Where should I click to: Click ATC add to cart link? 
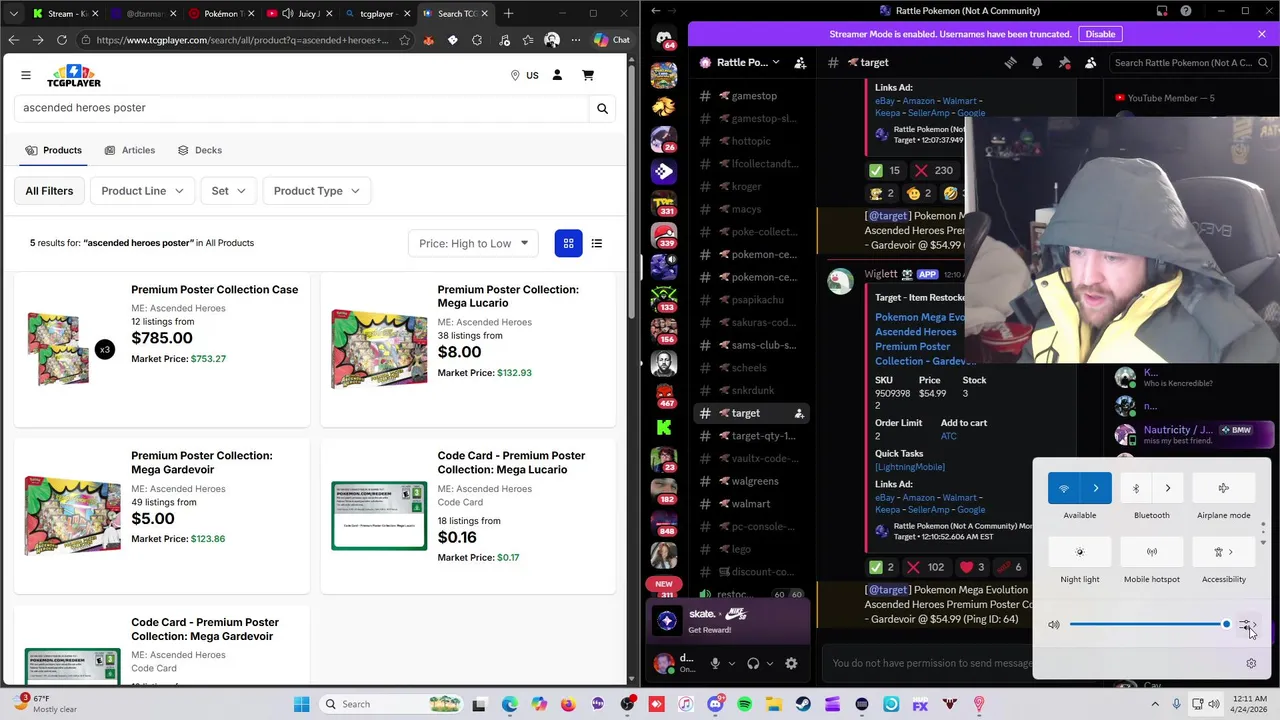coord(948,436)
